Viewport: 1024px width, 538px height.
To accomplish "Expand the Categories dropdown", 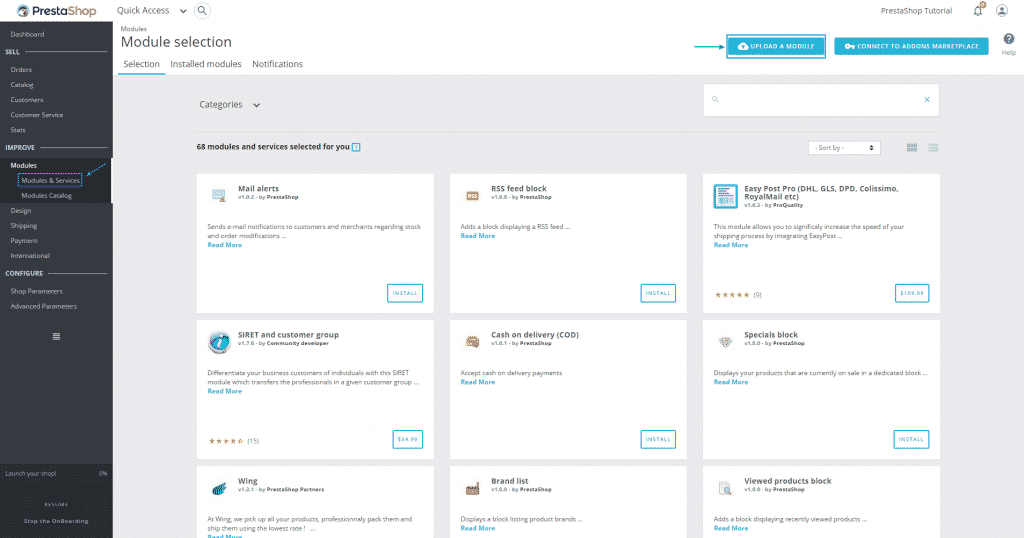I will pyautogui.click(x=229, y=105).
